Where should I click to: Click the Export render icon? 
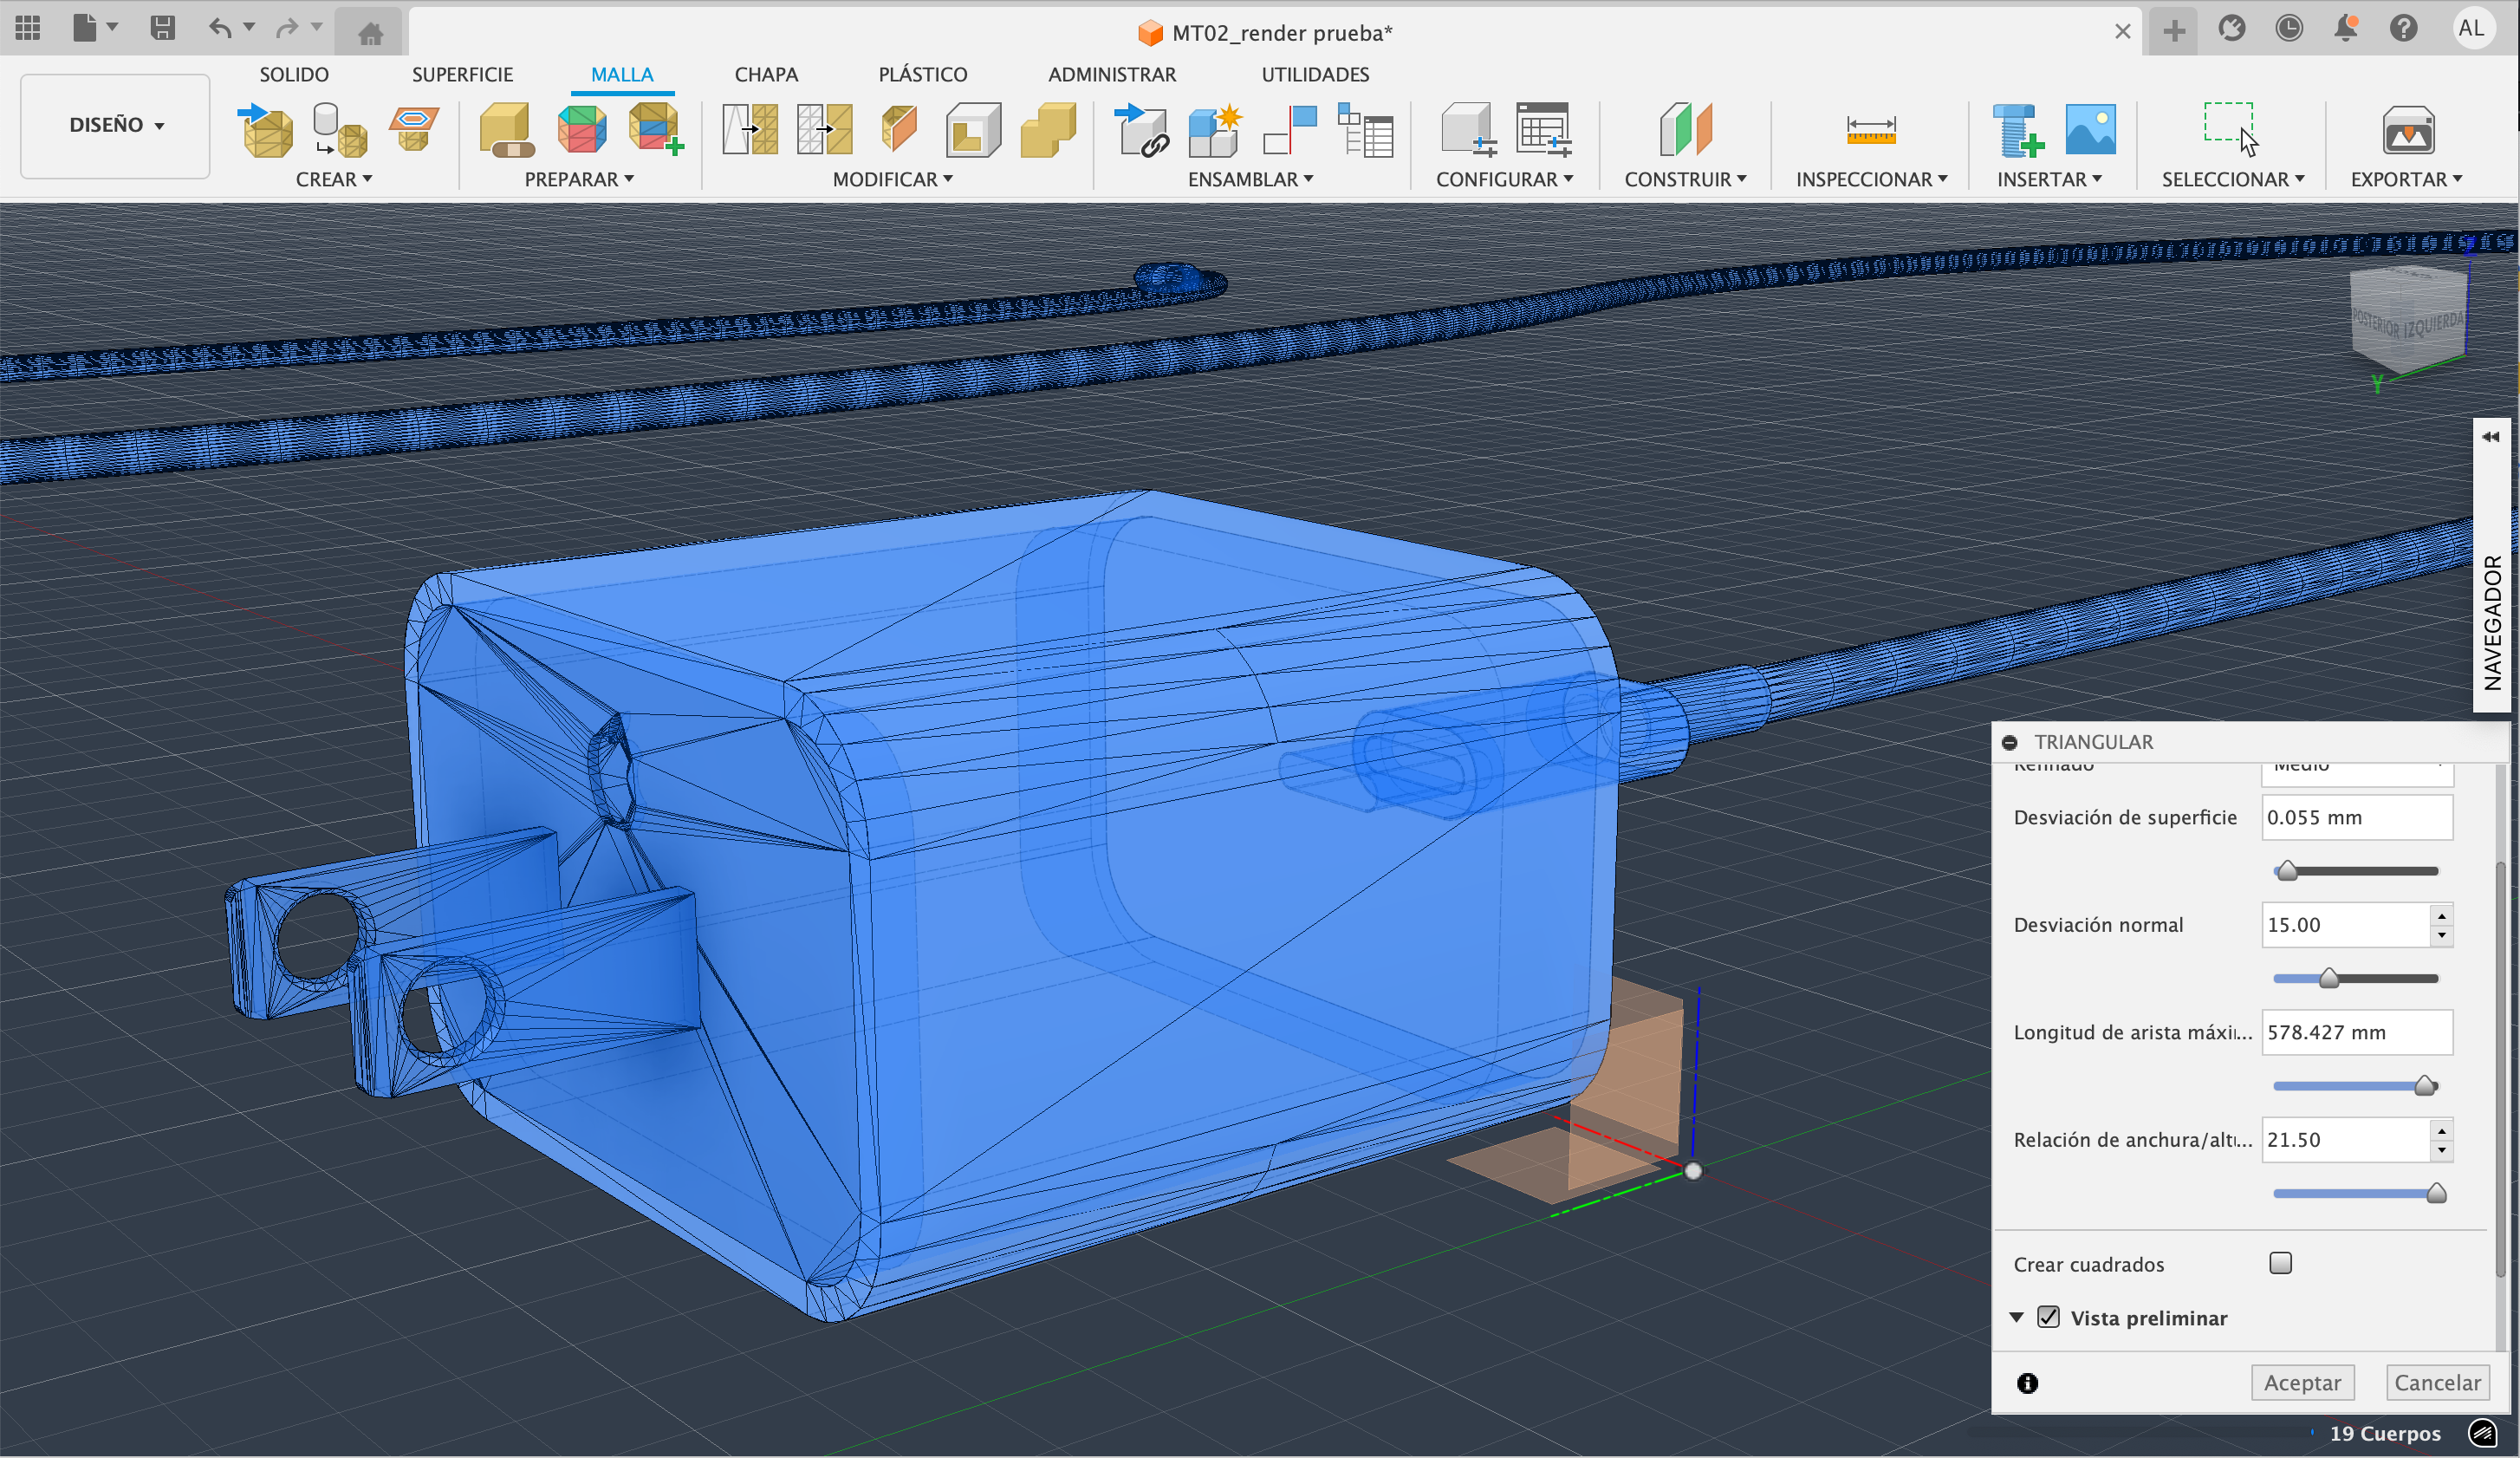pos(2407,131)
